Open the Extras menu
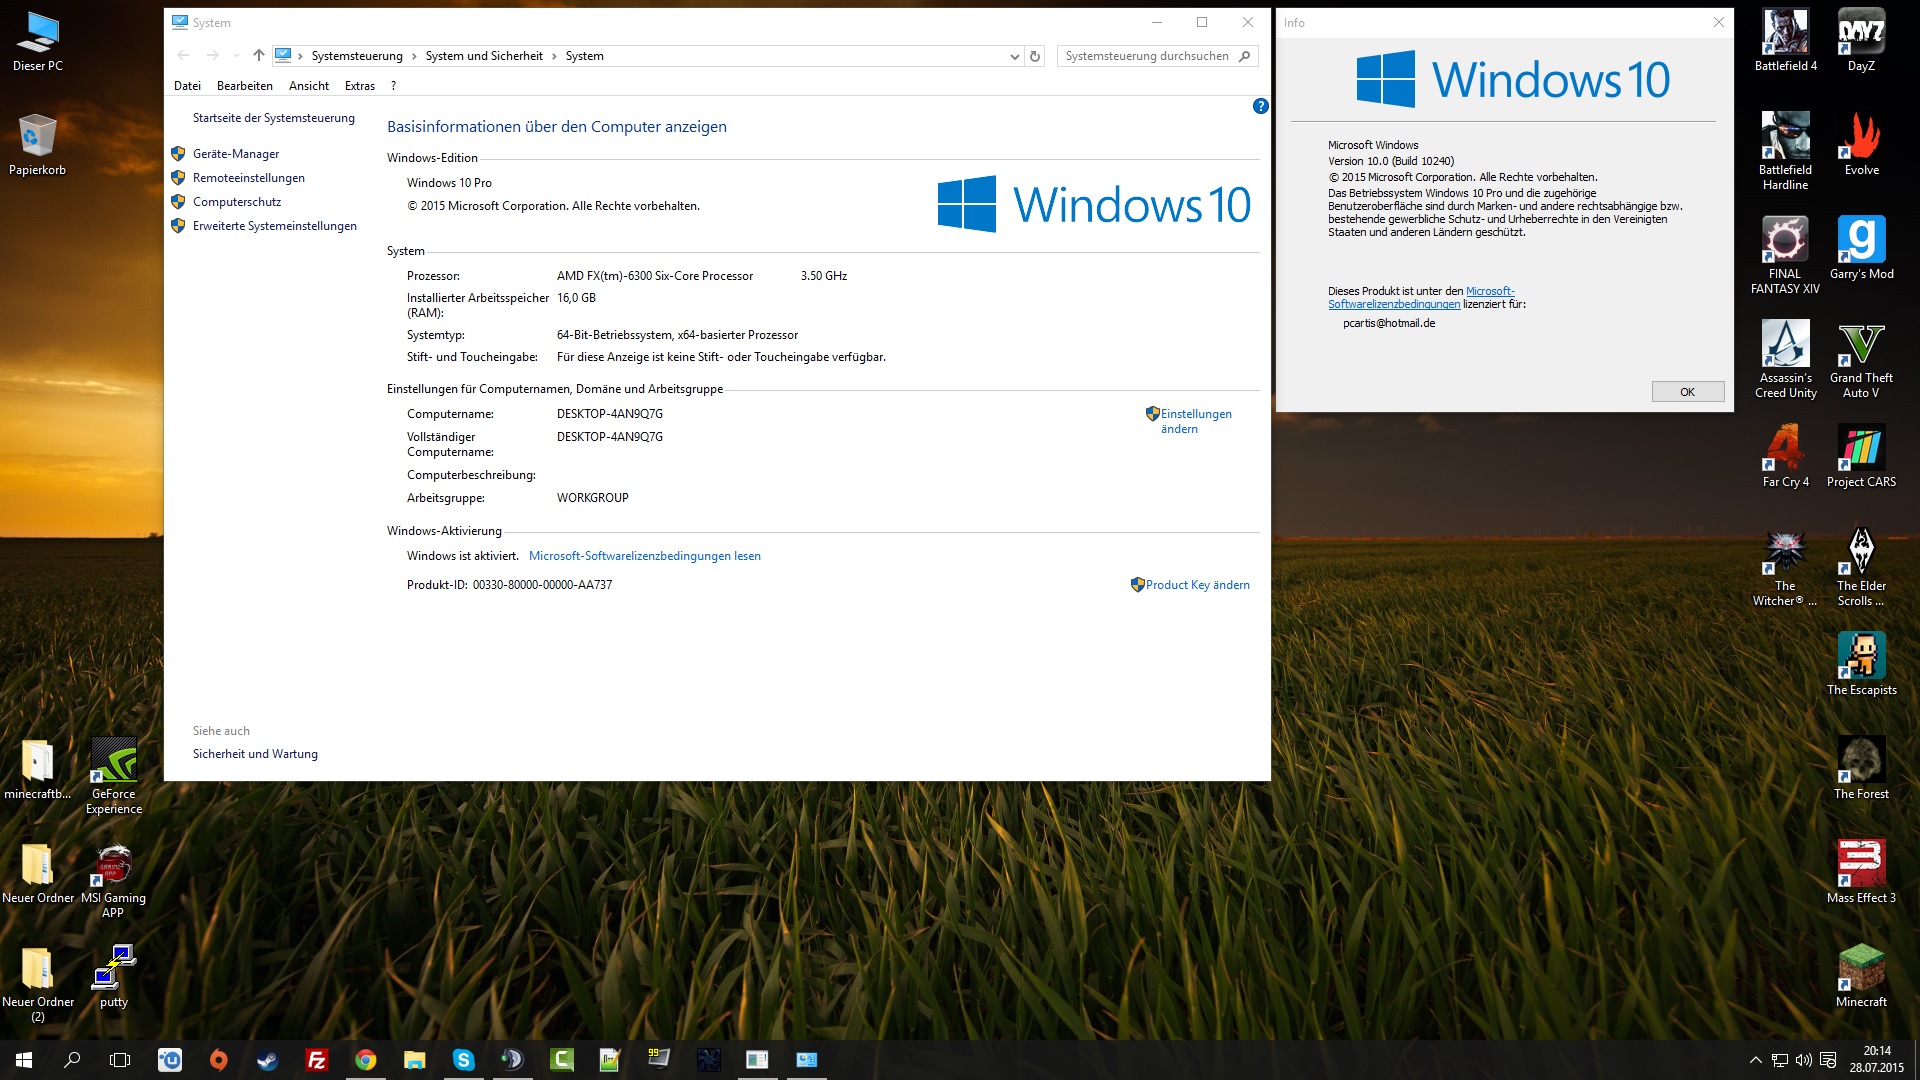1920x1080 pixels. pos(360,86)
